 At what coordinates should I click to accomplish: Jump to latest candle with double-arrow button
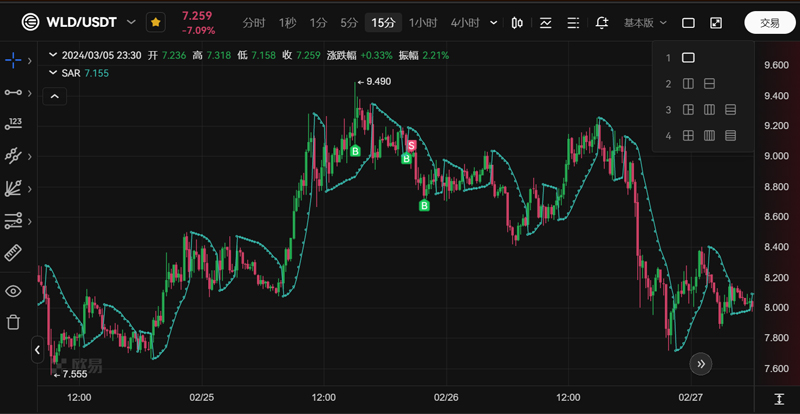pyautogui.click(x=702, y=364)
